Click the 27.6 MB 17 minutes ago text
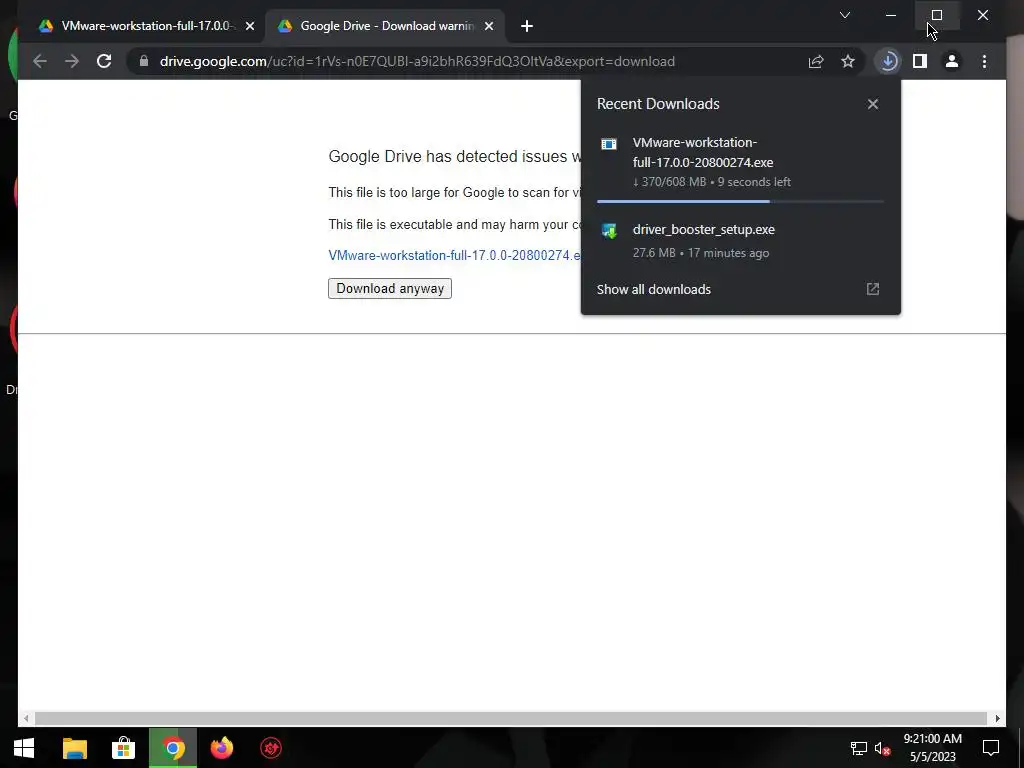The height and width of the screenshot is (768, 1024). coord(701,253)
